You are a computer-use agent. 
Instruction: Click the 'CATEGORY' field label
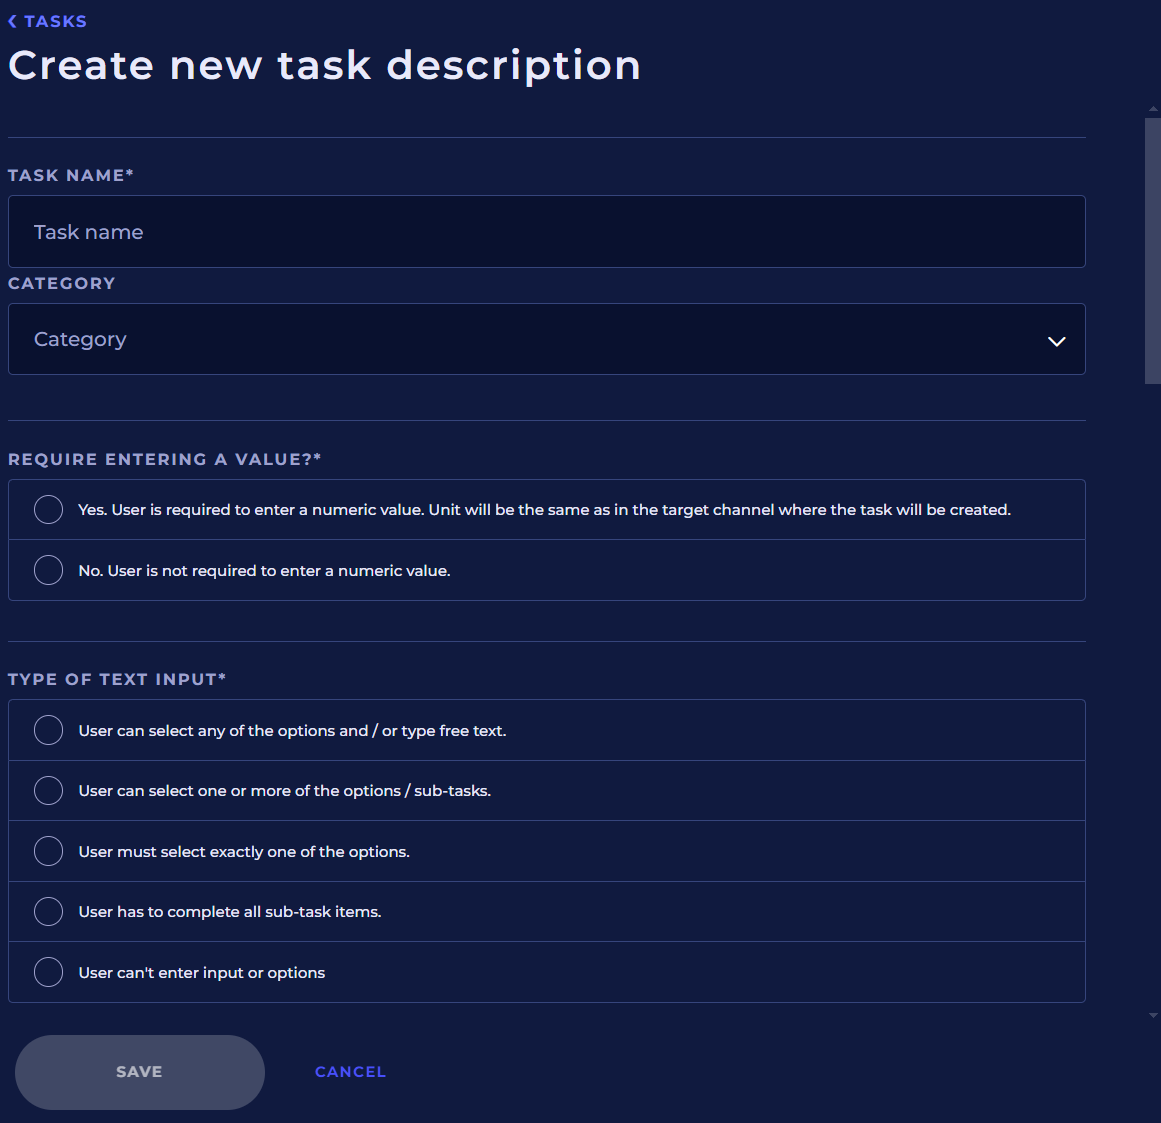tap(62, 284)
